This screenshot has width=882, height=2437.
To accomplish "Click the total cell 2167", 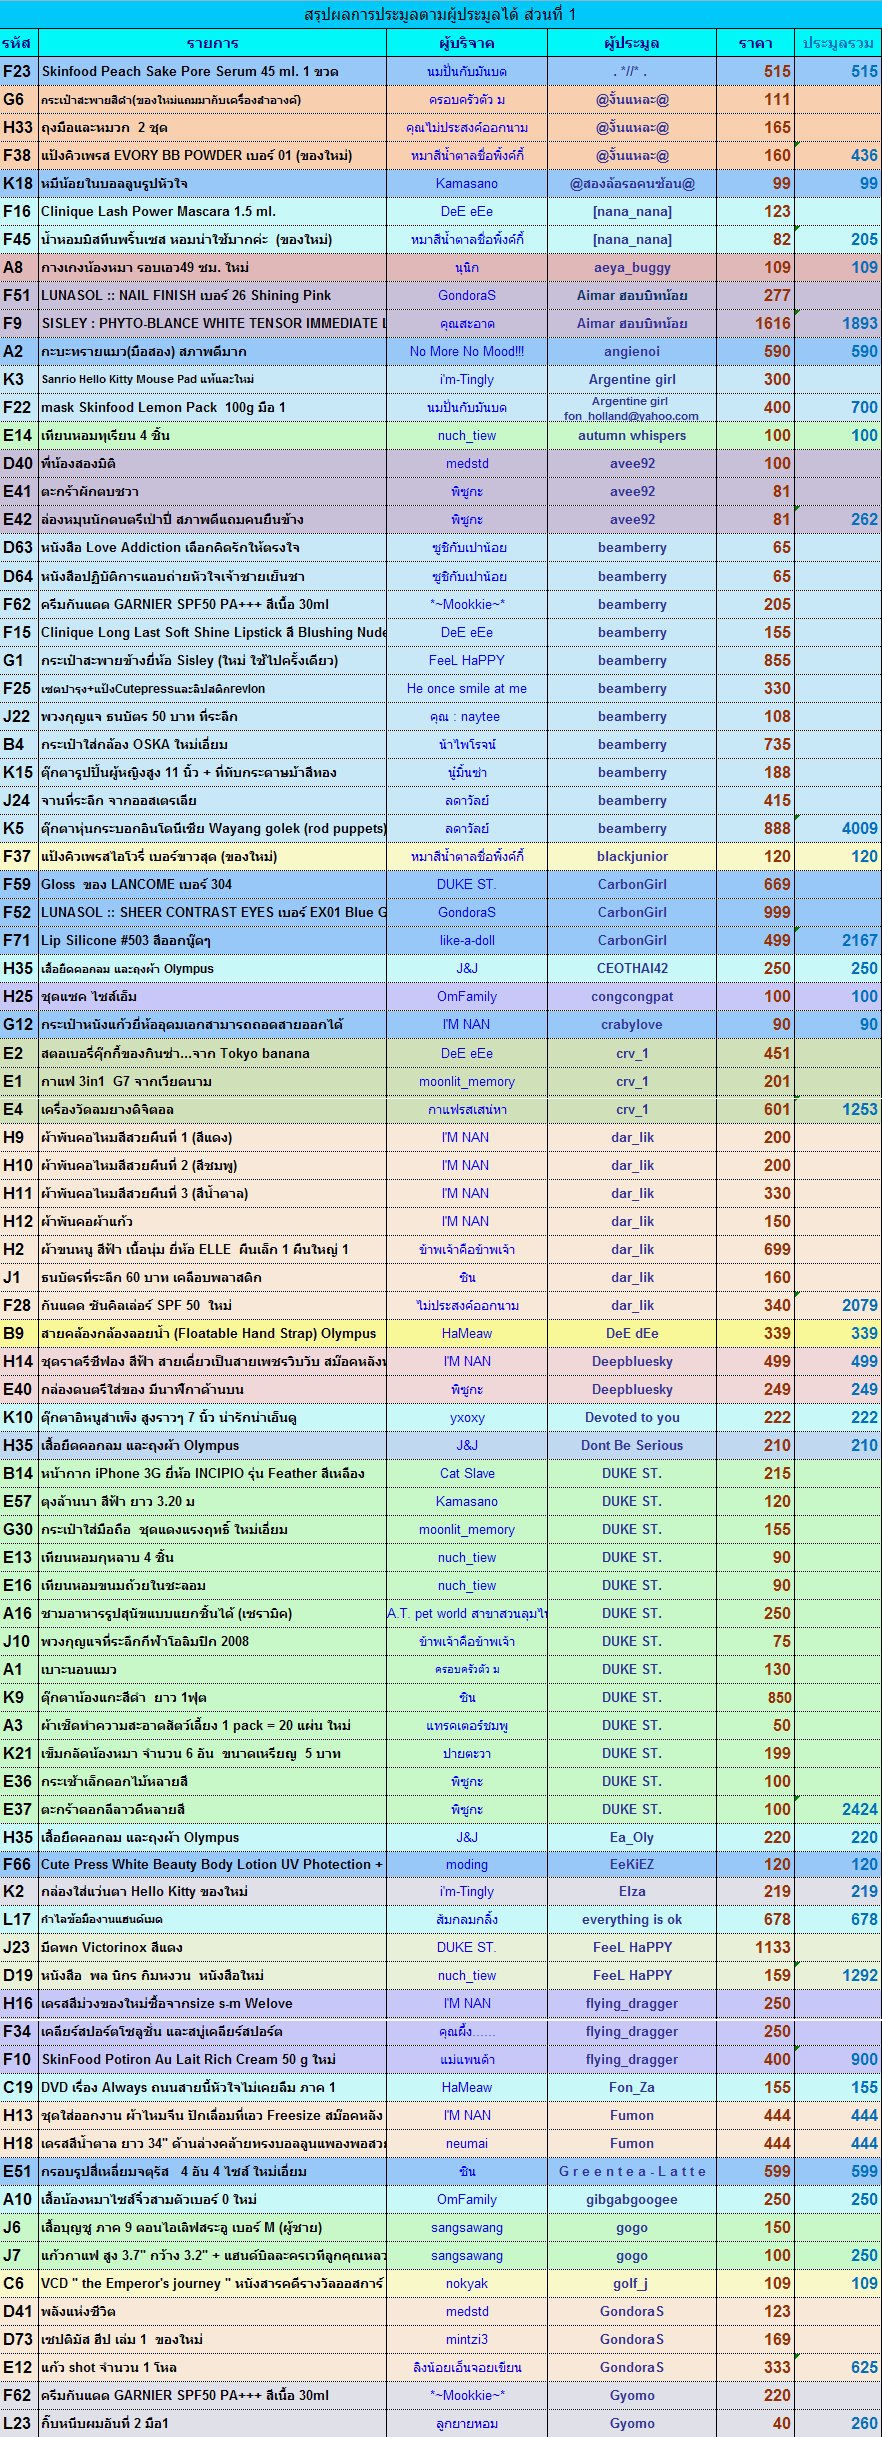I will point(838,940).
